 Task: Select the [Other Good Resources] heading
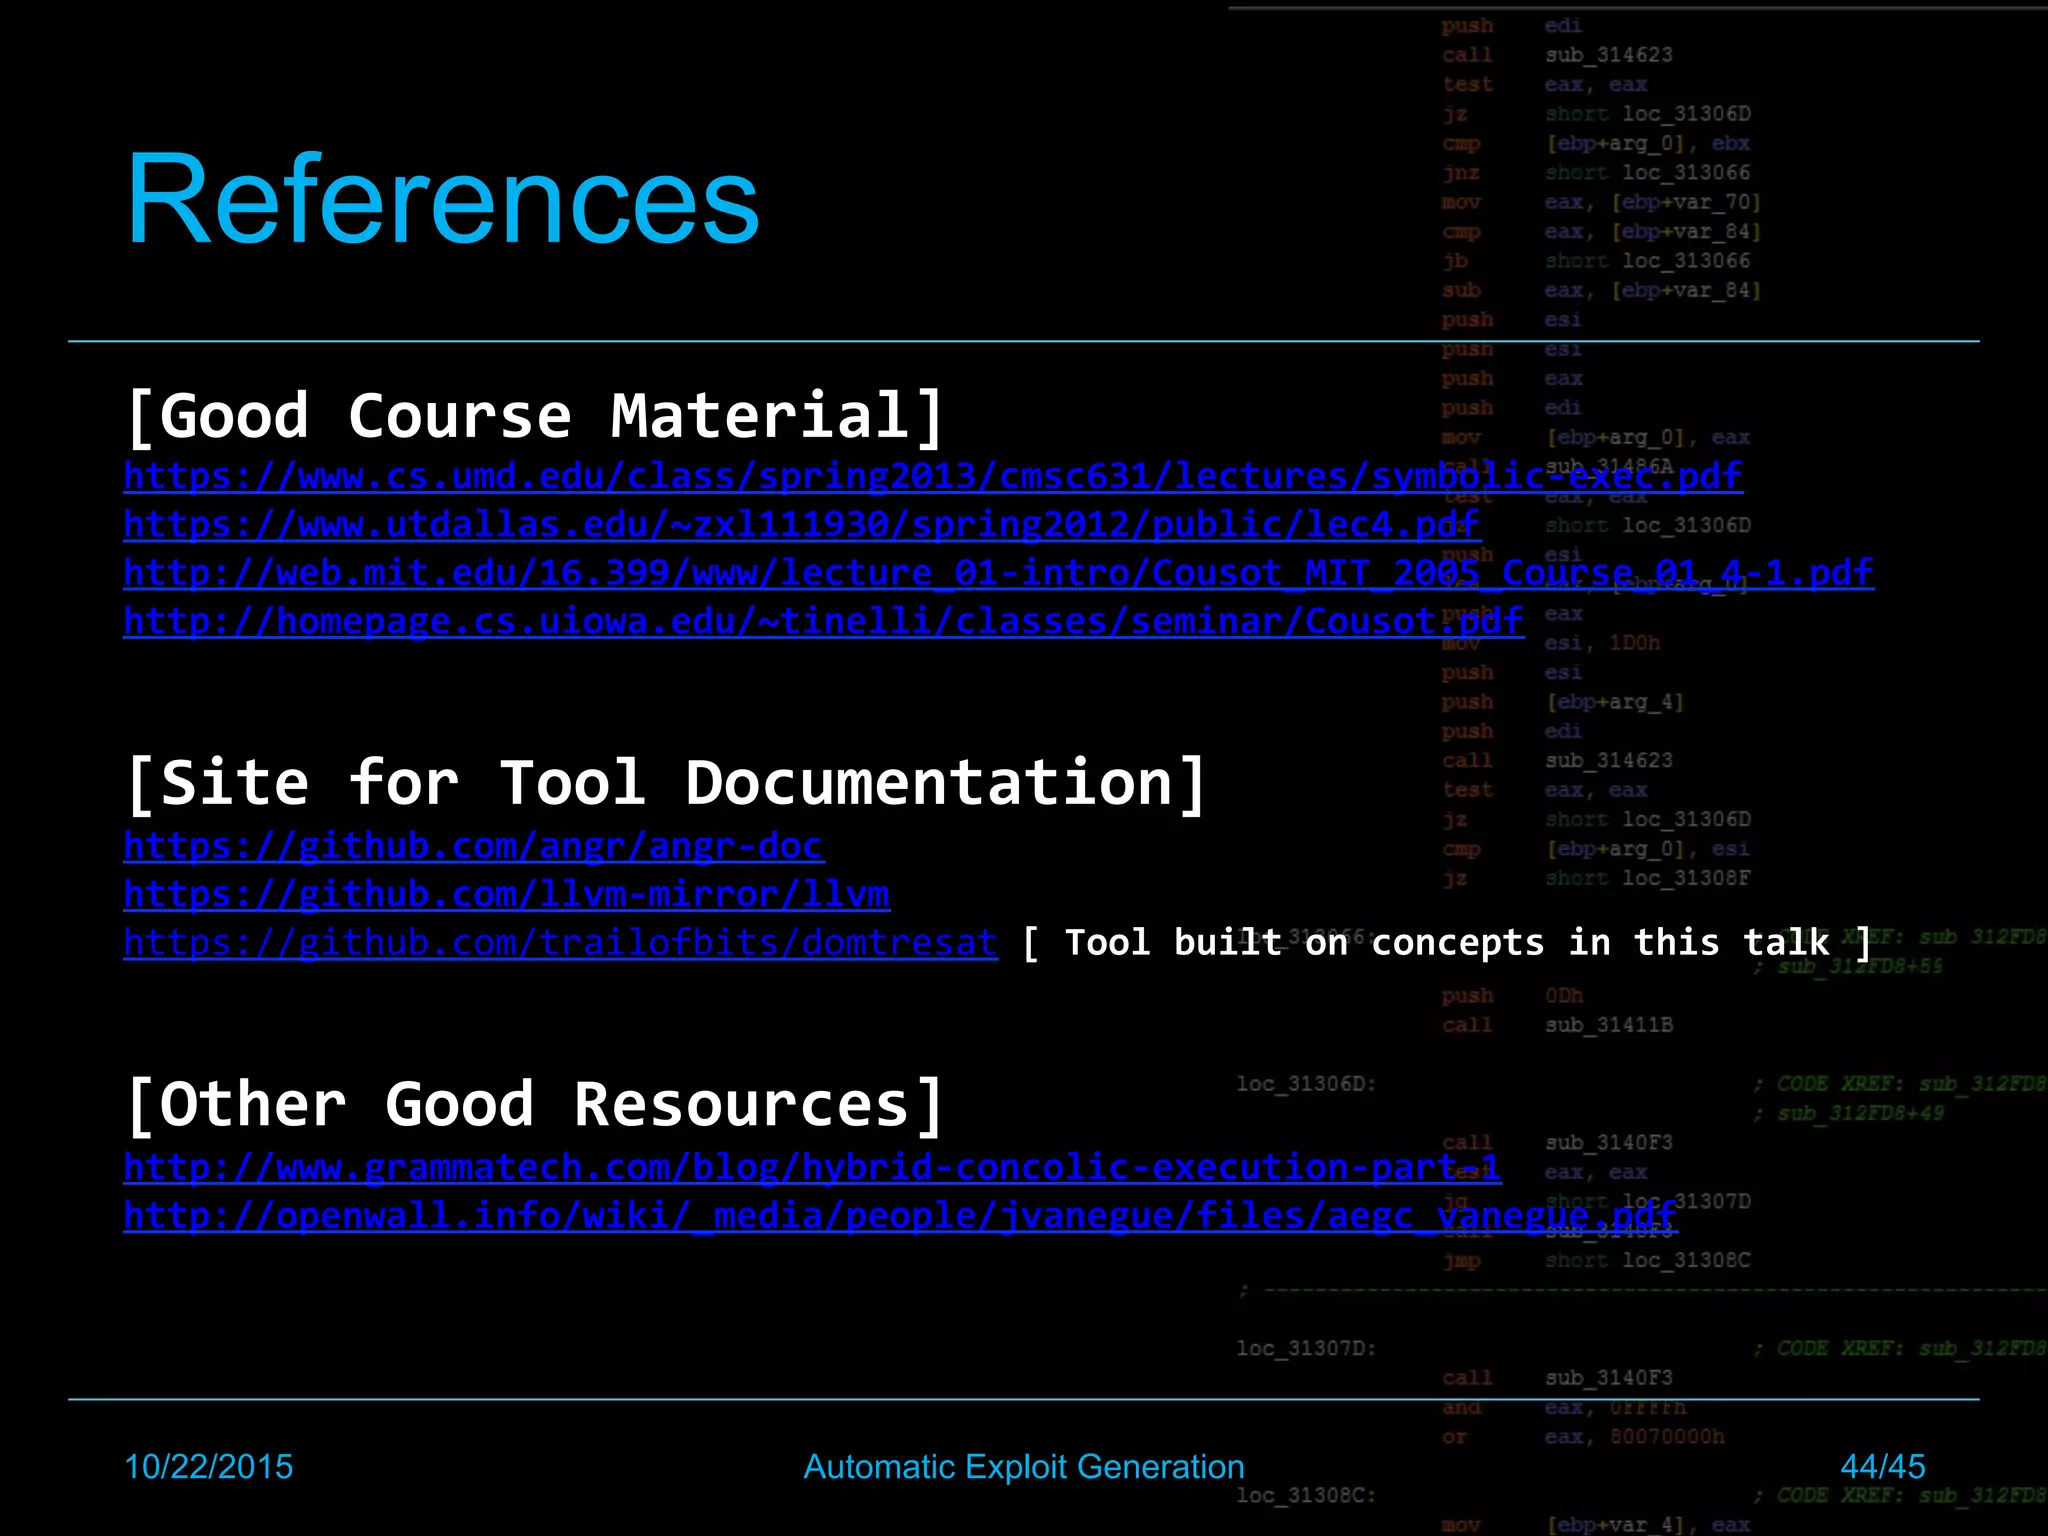tap(535, 1105)
